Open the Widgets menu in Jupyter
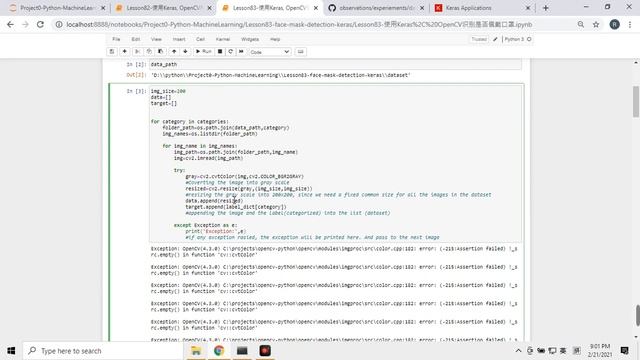The height and width of the screenshot is (360, 640). click(x=250, y=39)
